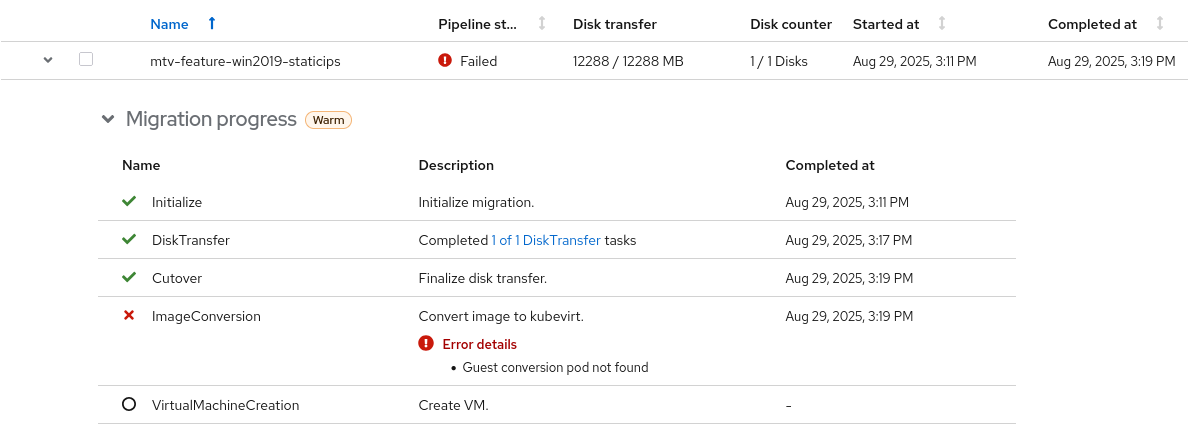Click the Name column header text

pyautogui.click(x=169, y=24)
